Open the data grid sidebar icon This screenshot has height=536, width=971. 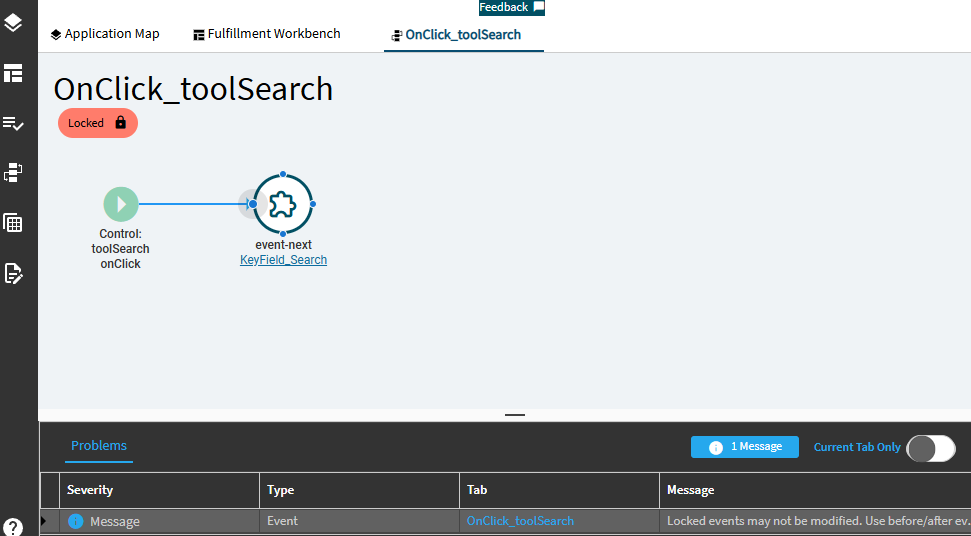coord(13,223)
